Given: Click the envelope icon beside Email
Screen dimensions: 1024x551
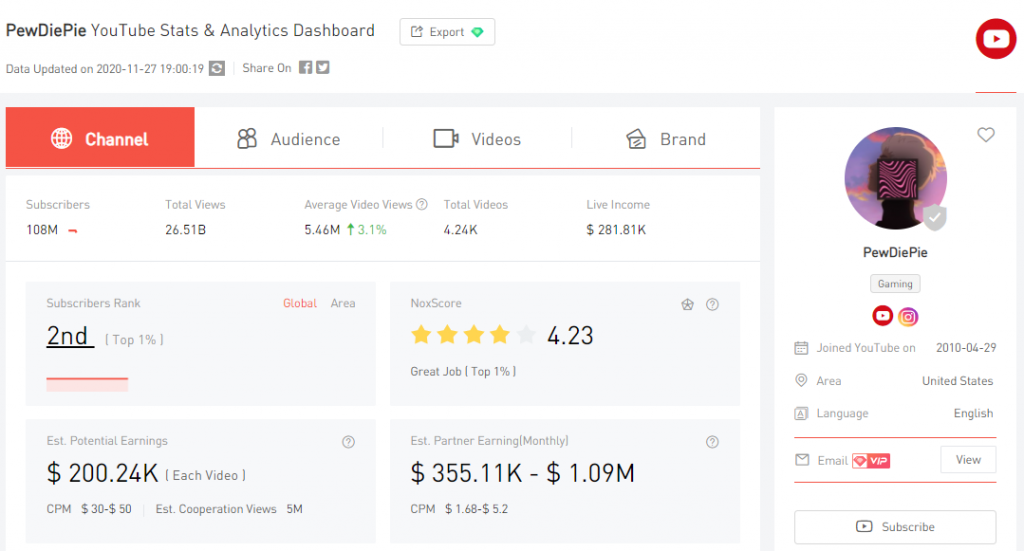Looking at the screenshot, I should pyautogui.click(x=802, y=460).
